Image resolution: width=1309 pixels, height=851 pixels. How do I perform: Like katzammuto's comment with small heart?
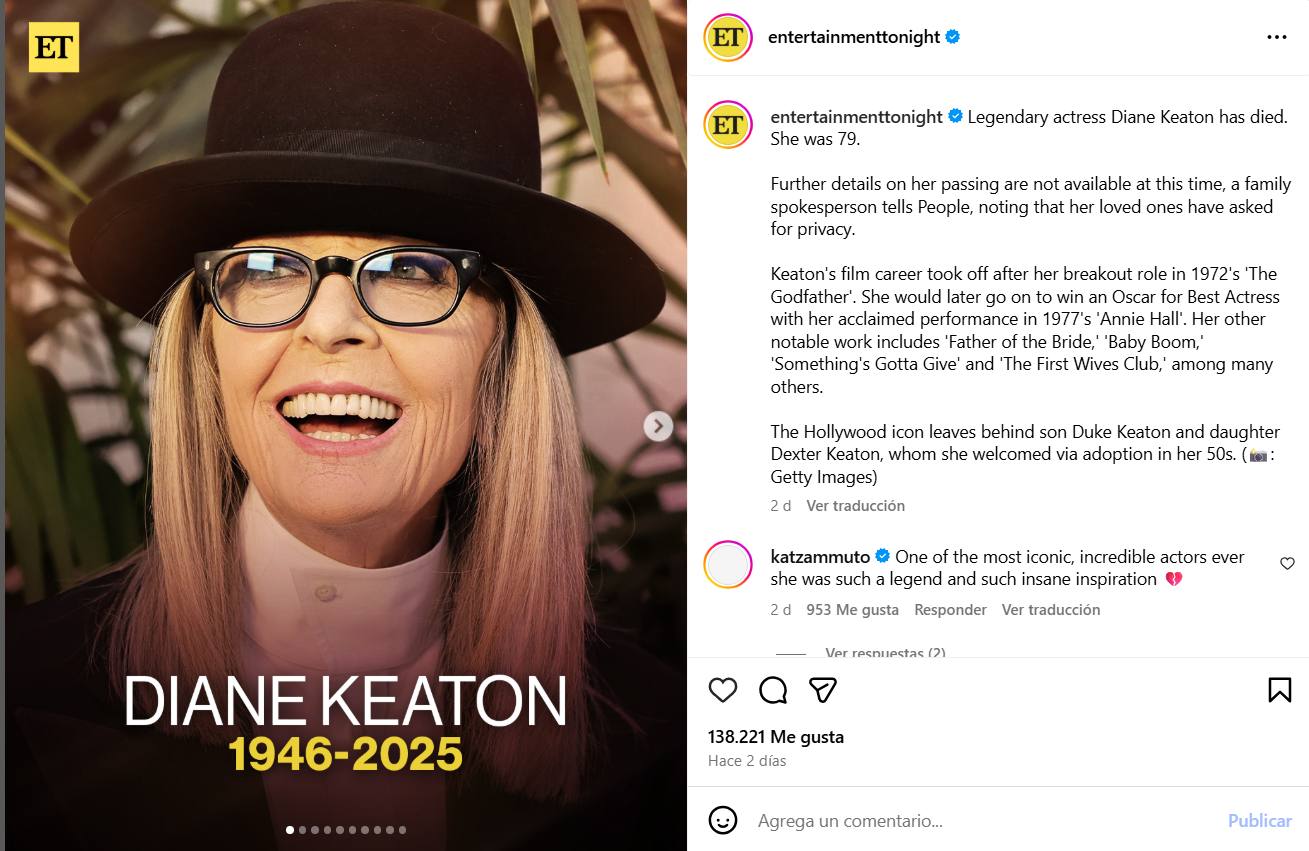1287,564
